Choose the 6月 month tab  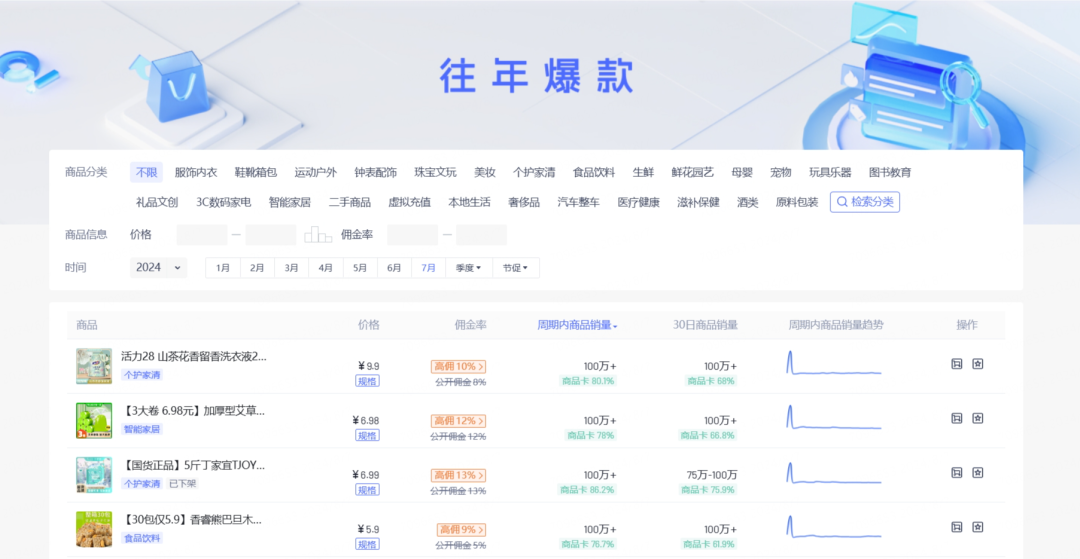pos(395,268)
